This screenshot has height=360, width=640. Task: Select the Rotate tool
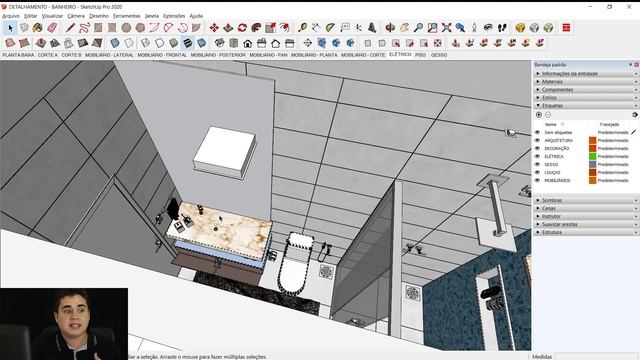[x=242, y=28]
